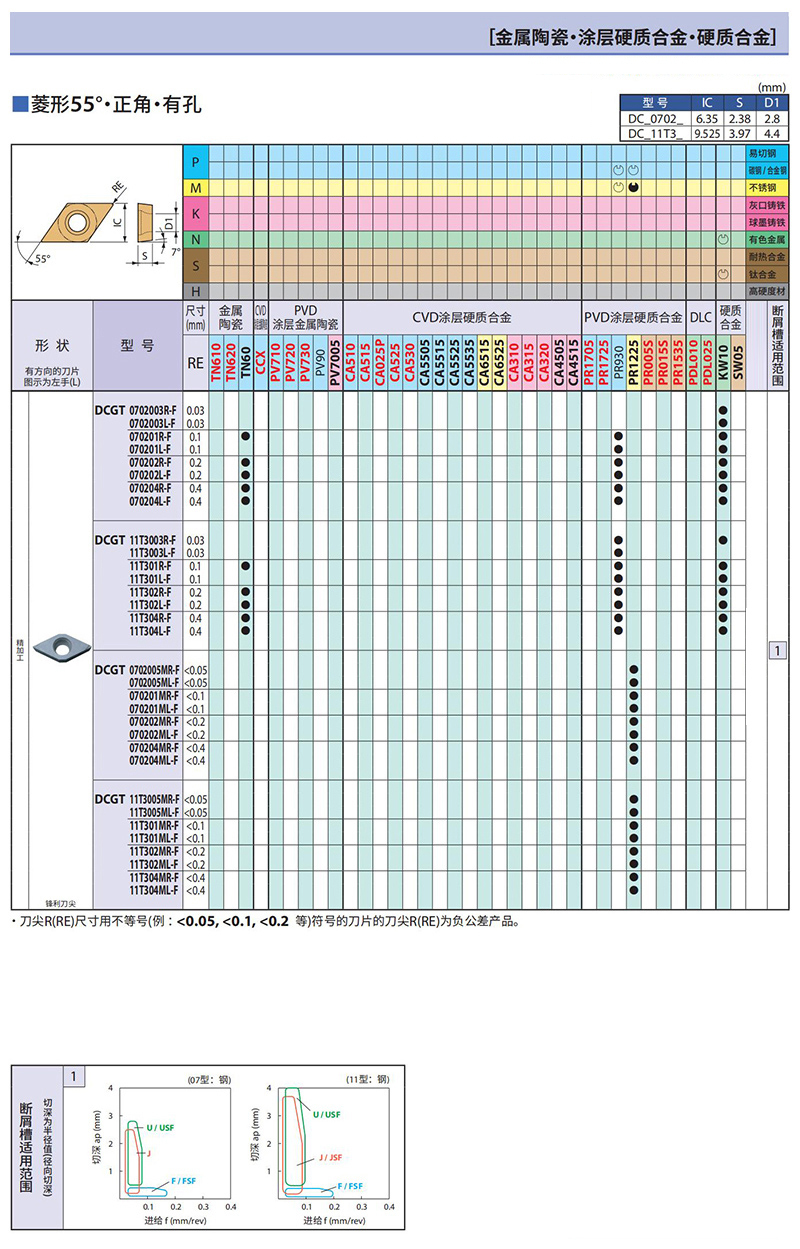Click the PDL025 grade column header
Screen dimensions: 800x1249
pyautogui.click(x=708, y=361)
